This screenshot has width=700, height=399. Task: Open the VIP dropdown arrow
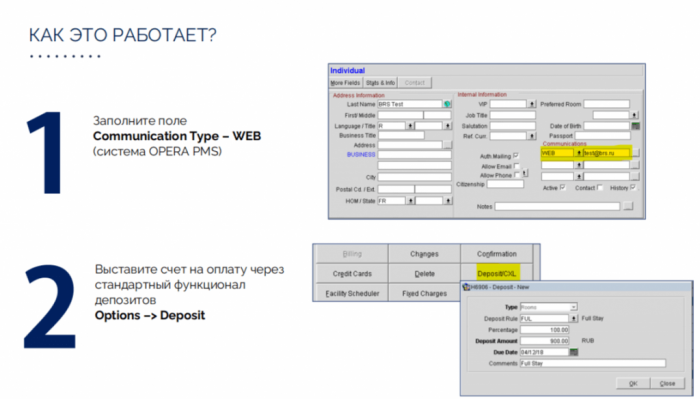click(532, 104)
